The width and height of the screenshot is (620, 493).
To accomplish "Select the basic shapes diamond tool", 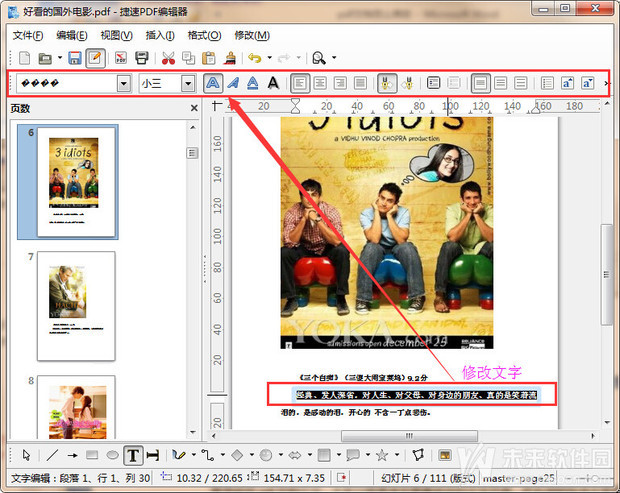I will pos(237,455).
